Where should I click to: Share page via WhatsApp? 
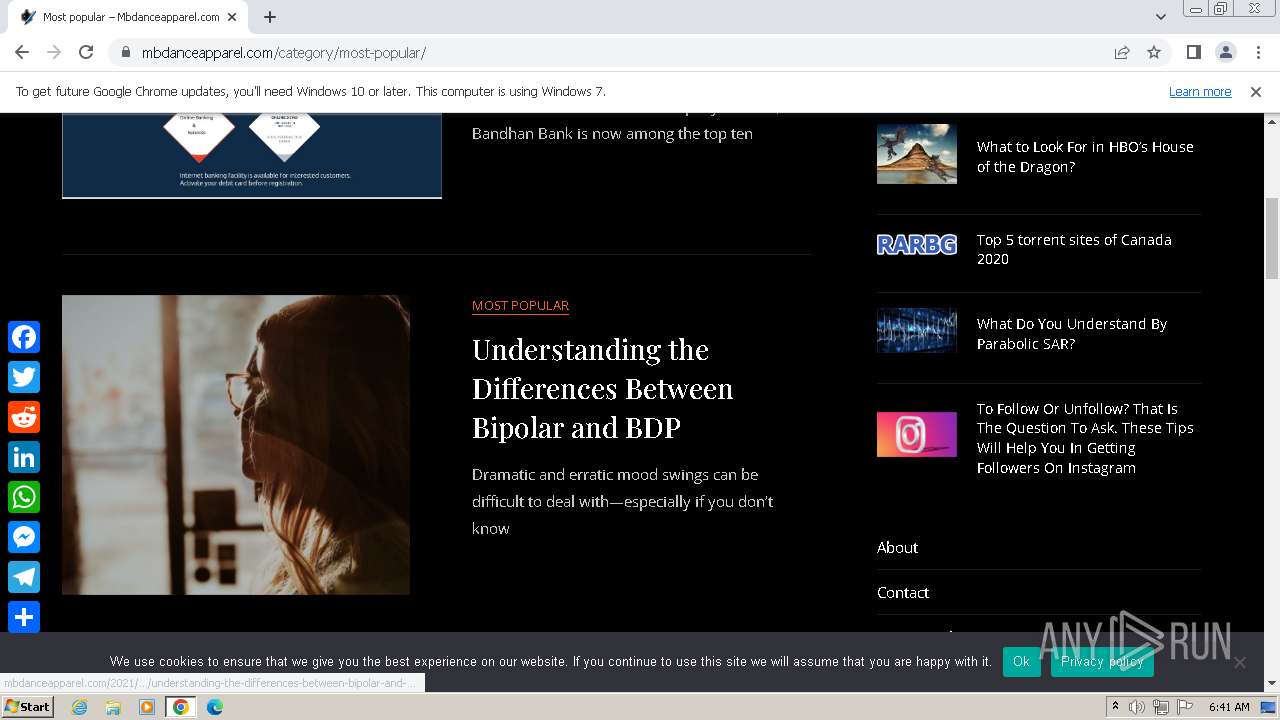[x=24, y=497]
